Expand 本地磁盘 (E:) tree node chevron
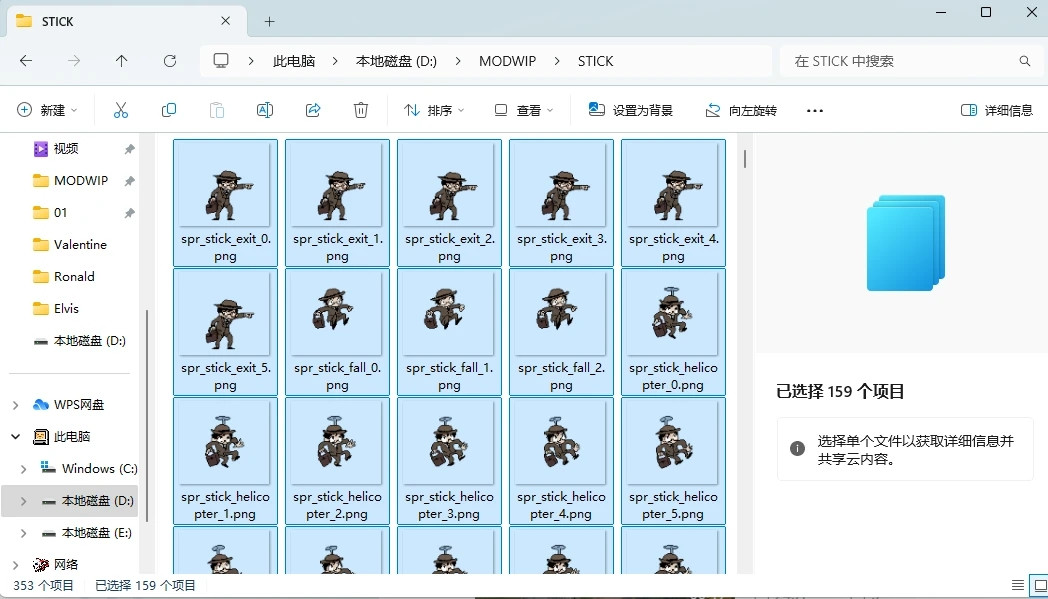 pyautogui.click(x=24, y=533)
